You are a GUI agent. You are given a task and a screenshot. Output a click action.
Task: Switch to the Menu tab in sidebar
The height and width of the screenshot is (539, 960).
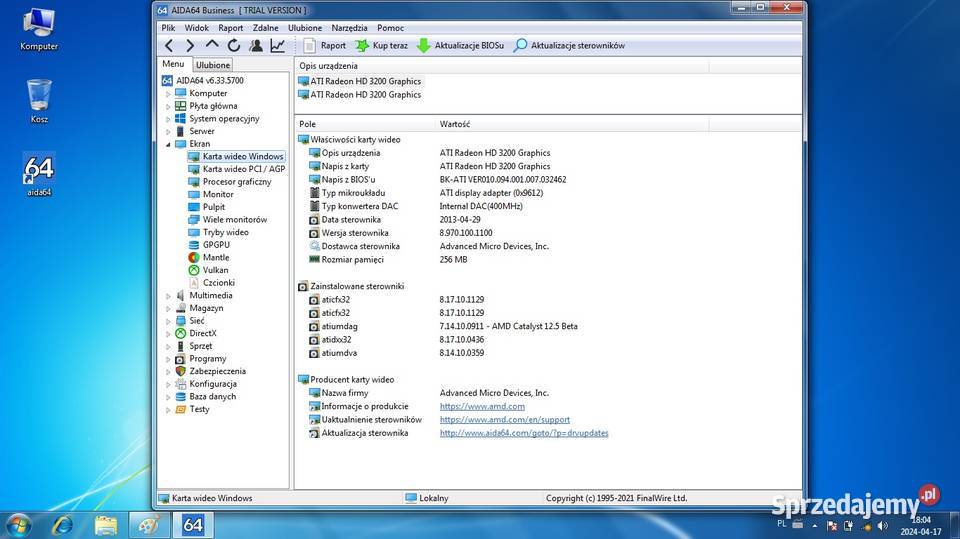pyautogui.click(x=173, y=64)
